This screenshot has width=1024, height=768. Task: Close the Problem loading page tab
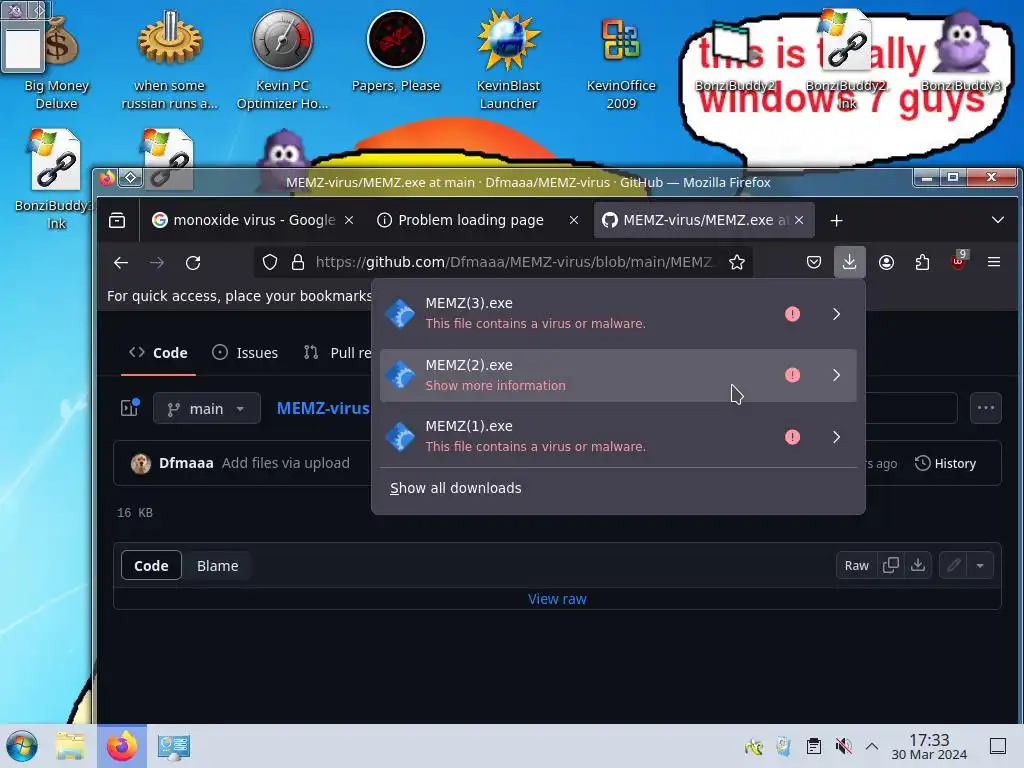click(x=574, y=220)
